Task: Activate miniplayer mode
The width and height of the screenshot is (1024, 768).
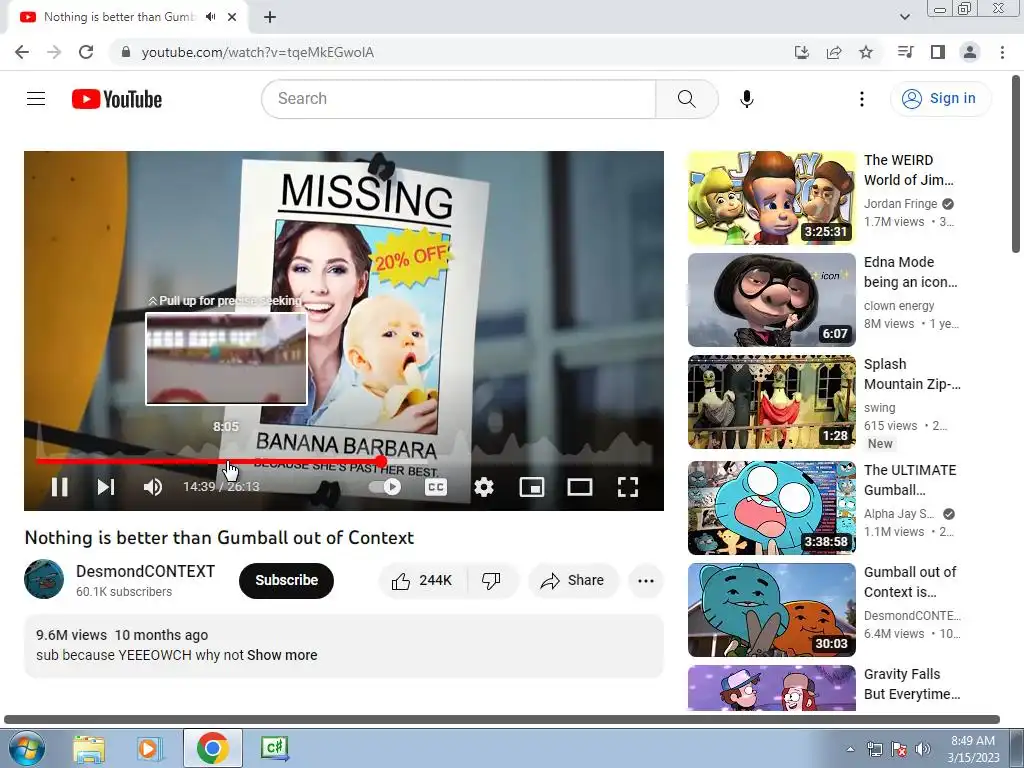Action: click(x=532, y=487)
